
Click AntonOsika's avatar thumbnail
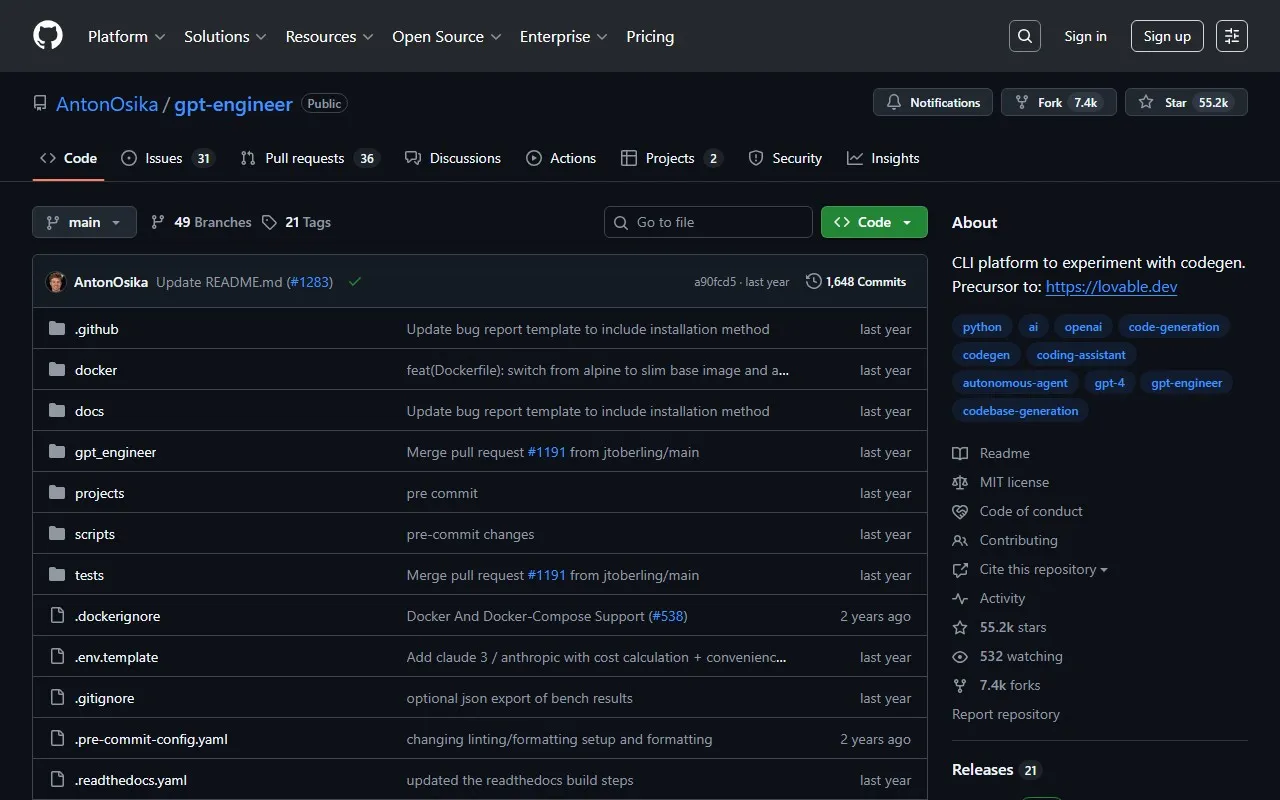coord(56,282)
